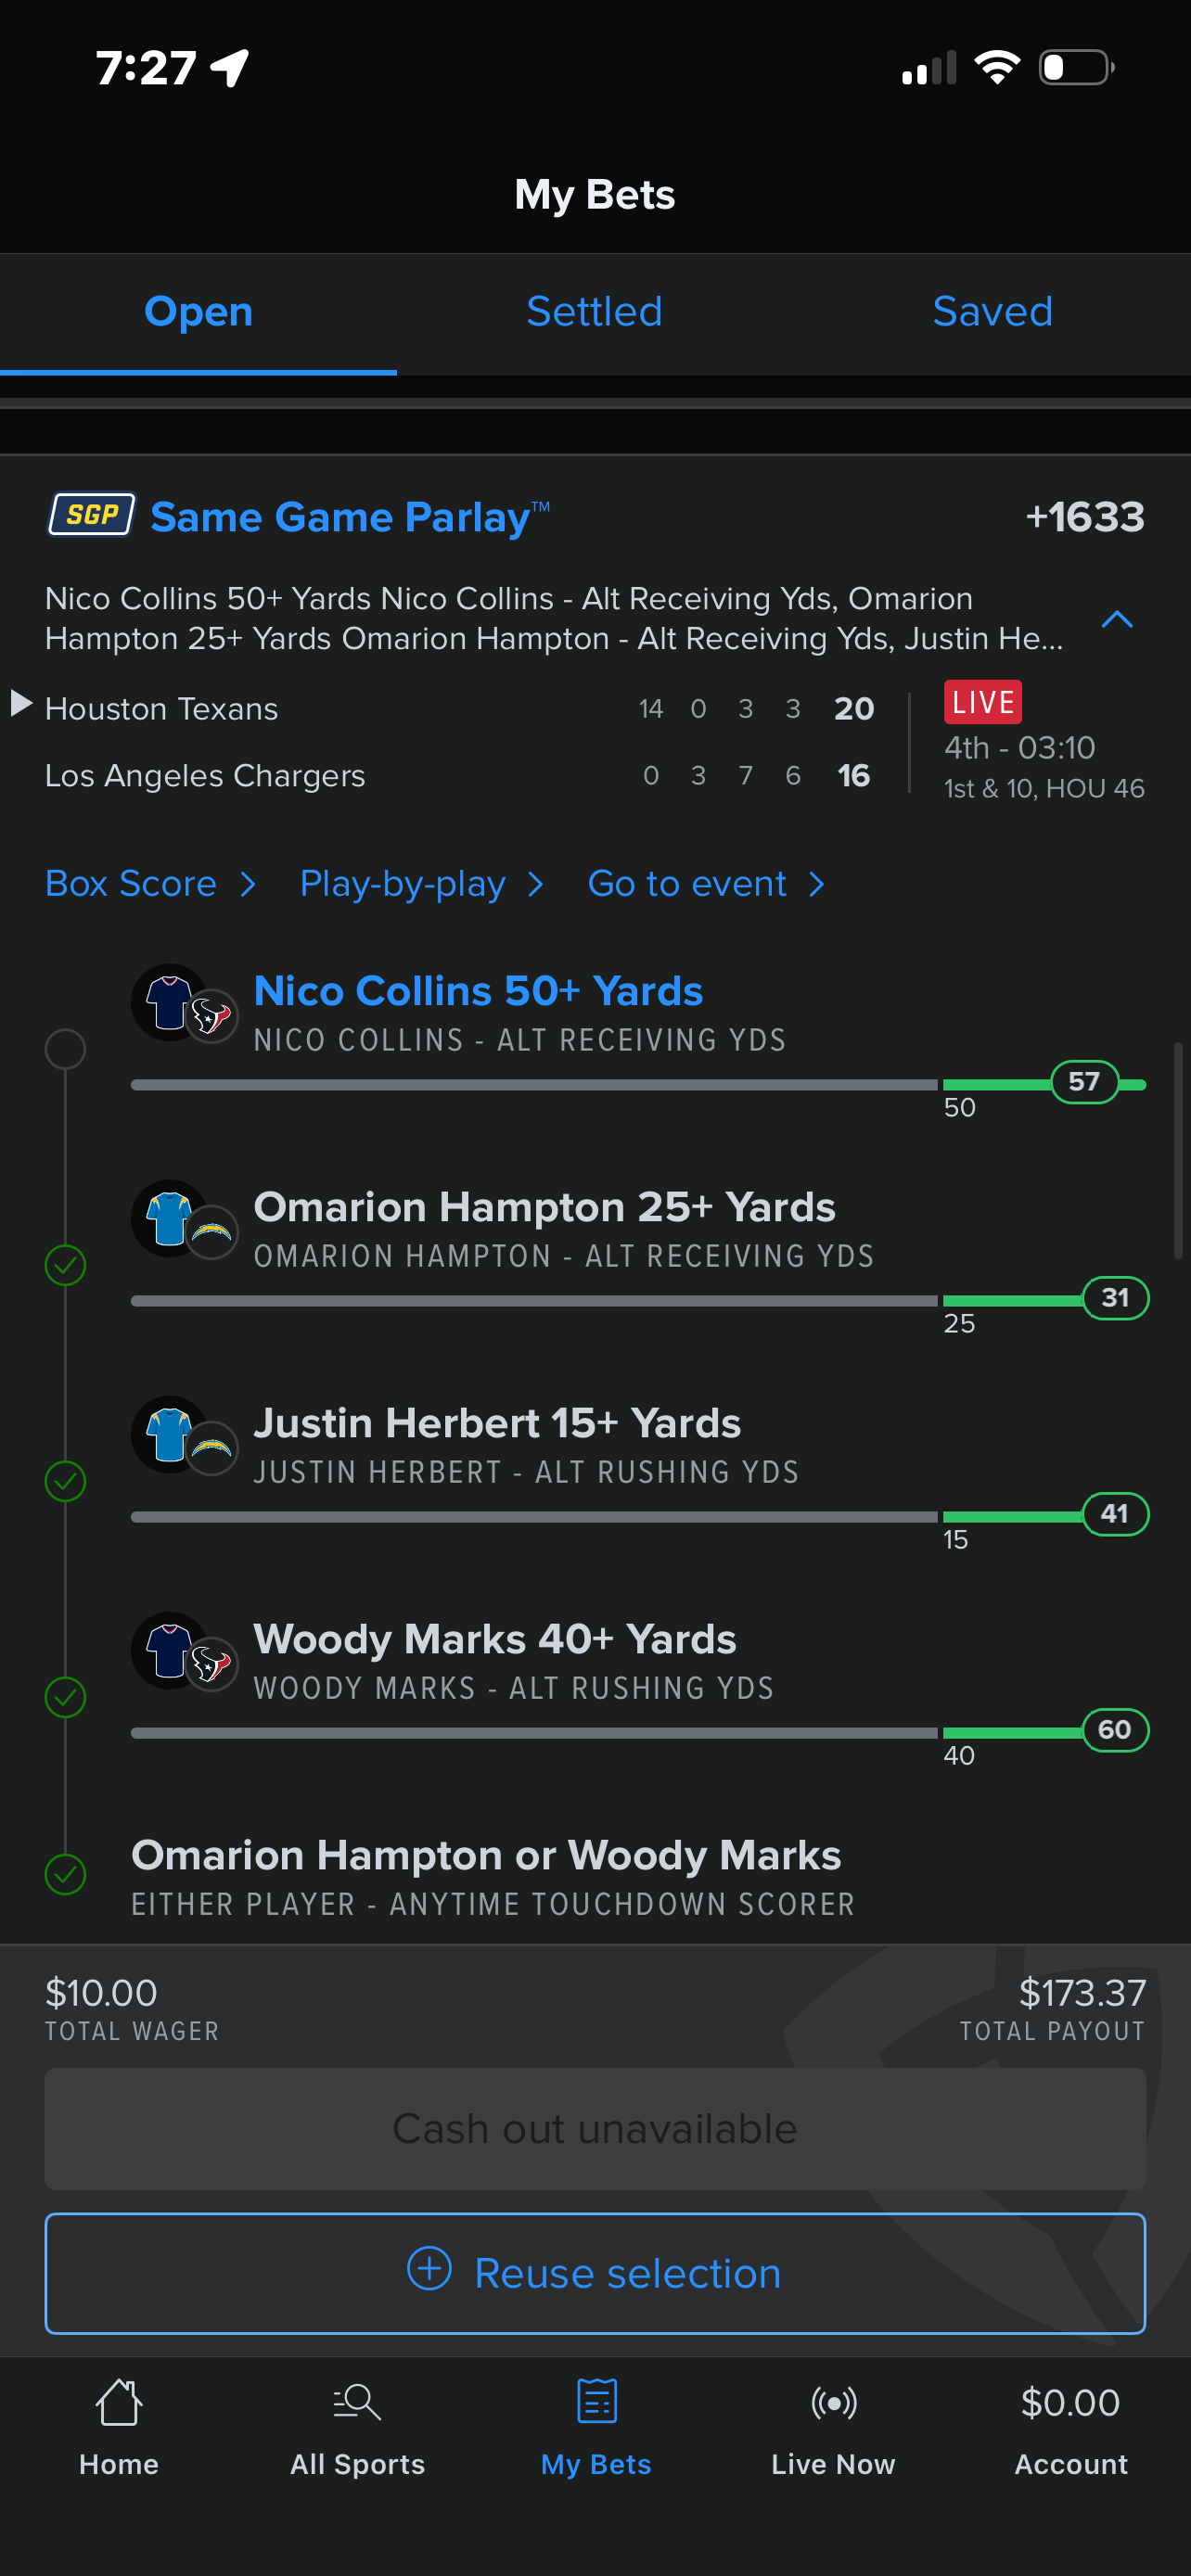The width and height of the screenshot is (1191, 2576).
Task: Tap Nico Collins Texans jersey icon
Action: pyautogui.click(x=170, y=1002)
